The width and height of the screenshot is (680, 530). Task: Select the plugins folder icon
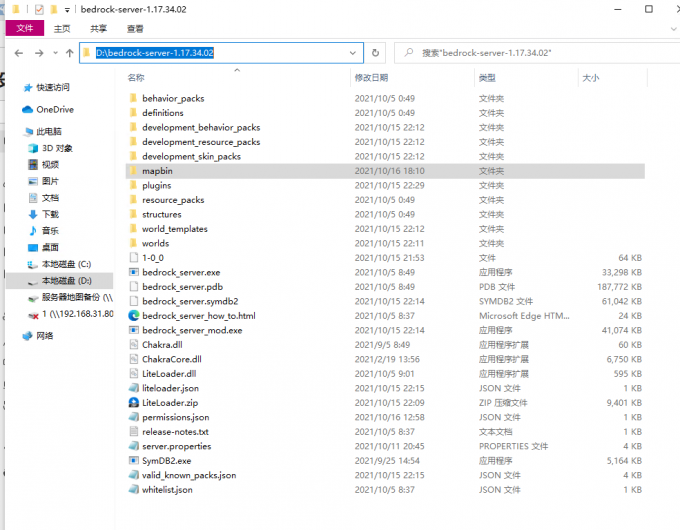[x=134, y=185]
